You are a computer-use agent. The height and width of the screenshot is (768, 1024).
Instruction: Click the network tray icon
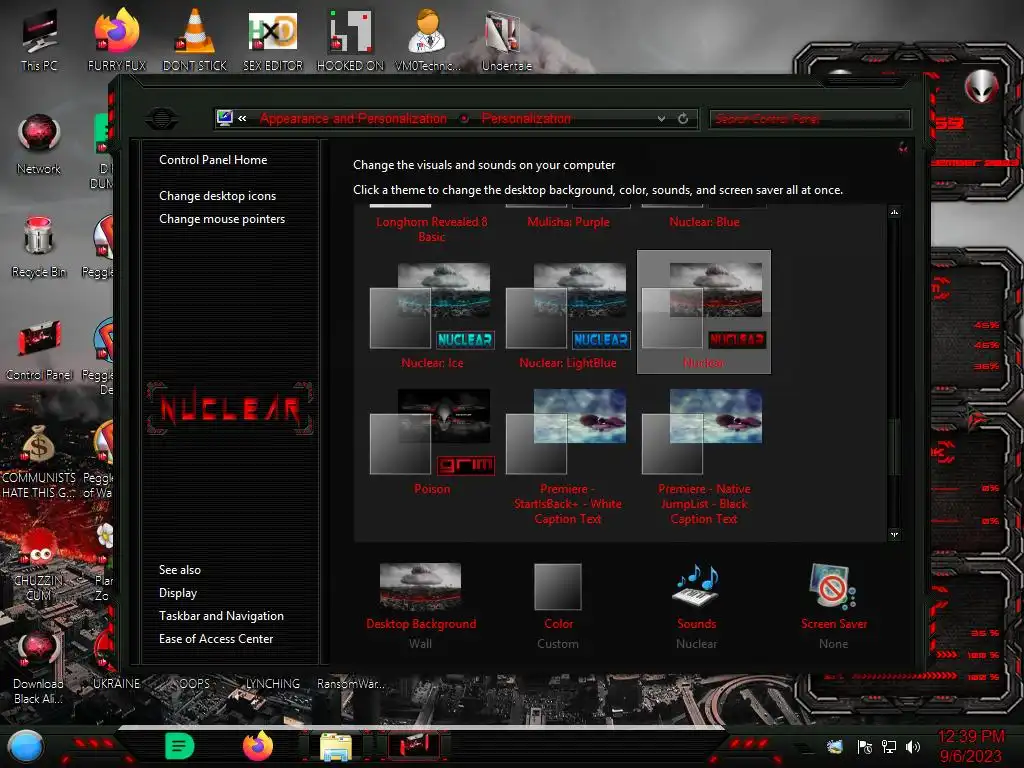click(x=888, y=746)
